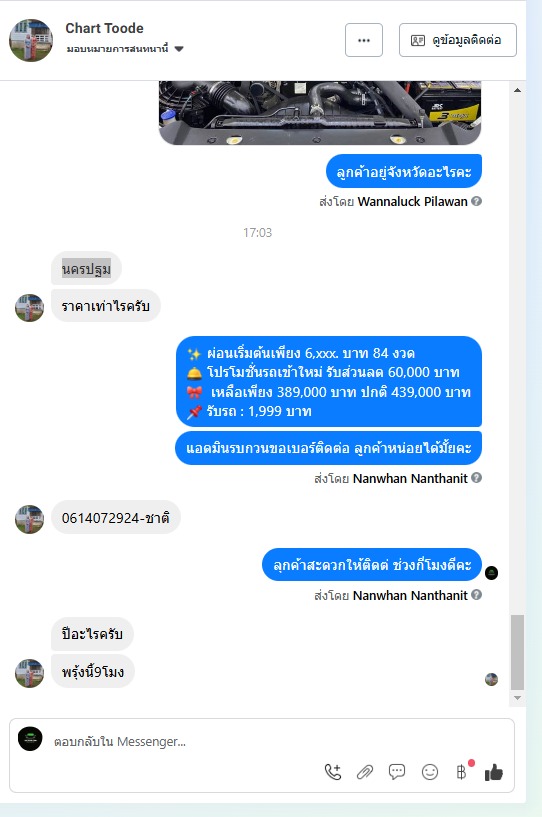Click the view contact info button
This screenshot has height=817, width=542.
point(458,40)
